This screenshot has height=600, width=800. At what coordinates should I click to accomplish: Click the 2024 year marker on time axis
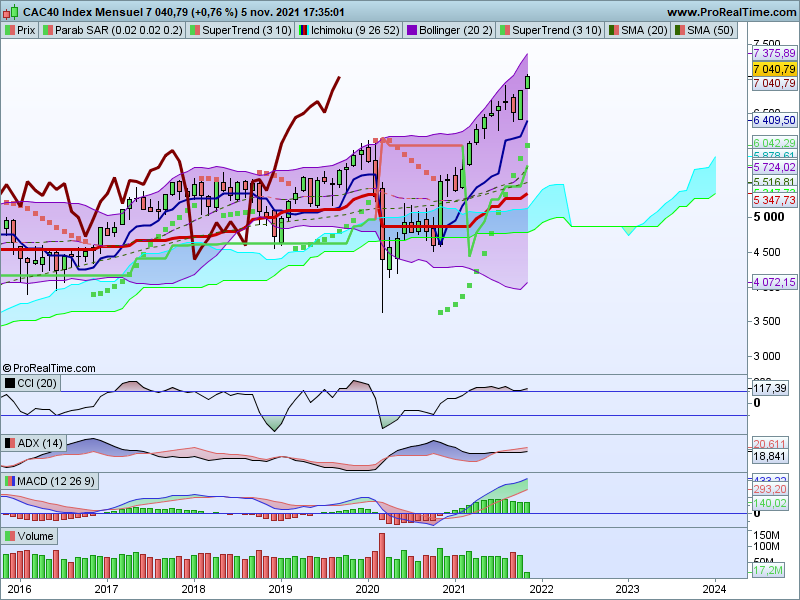[714, 589]
